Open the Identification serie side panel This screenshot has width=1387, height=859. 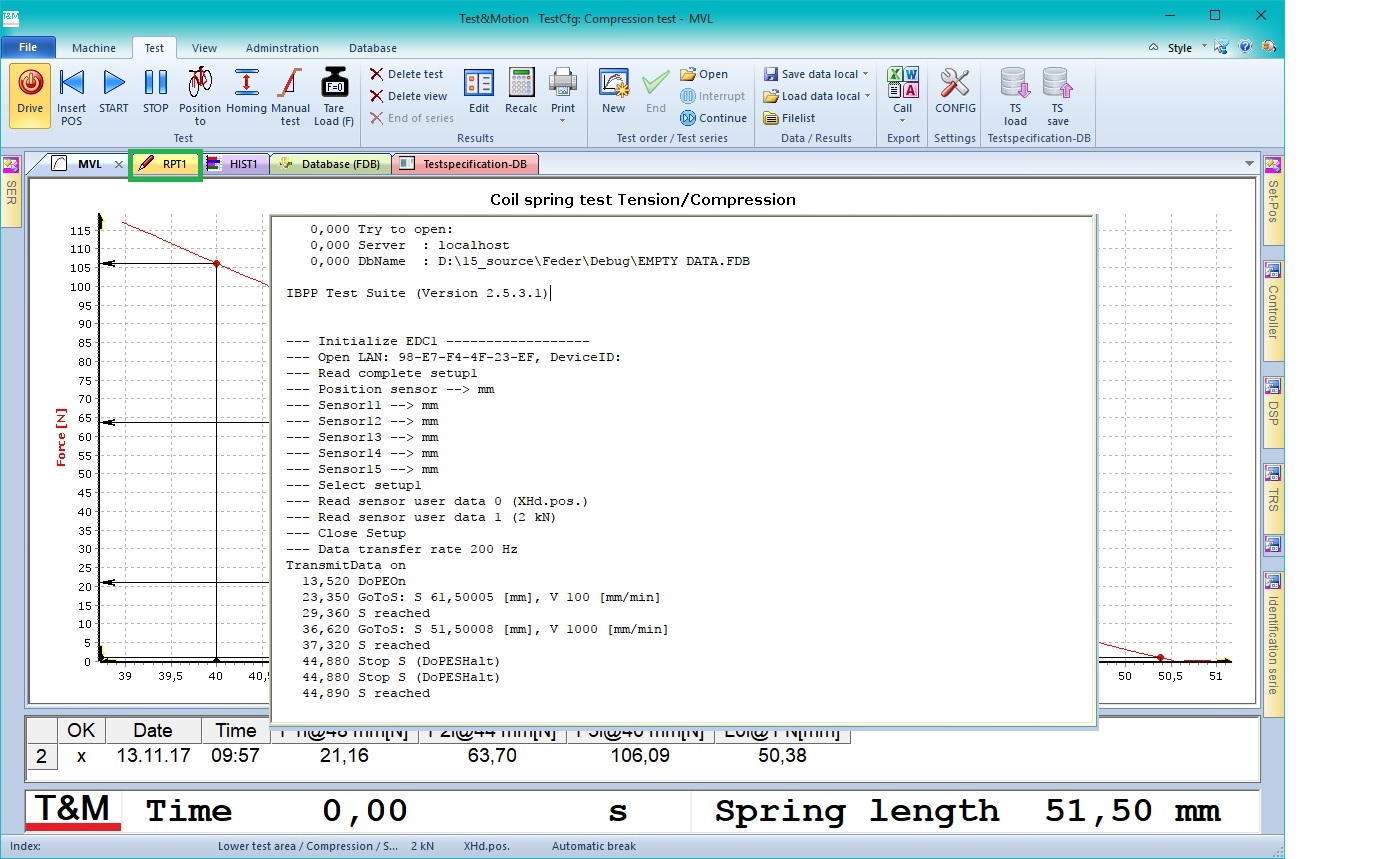coord(1273,643)
